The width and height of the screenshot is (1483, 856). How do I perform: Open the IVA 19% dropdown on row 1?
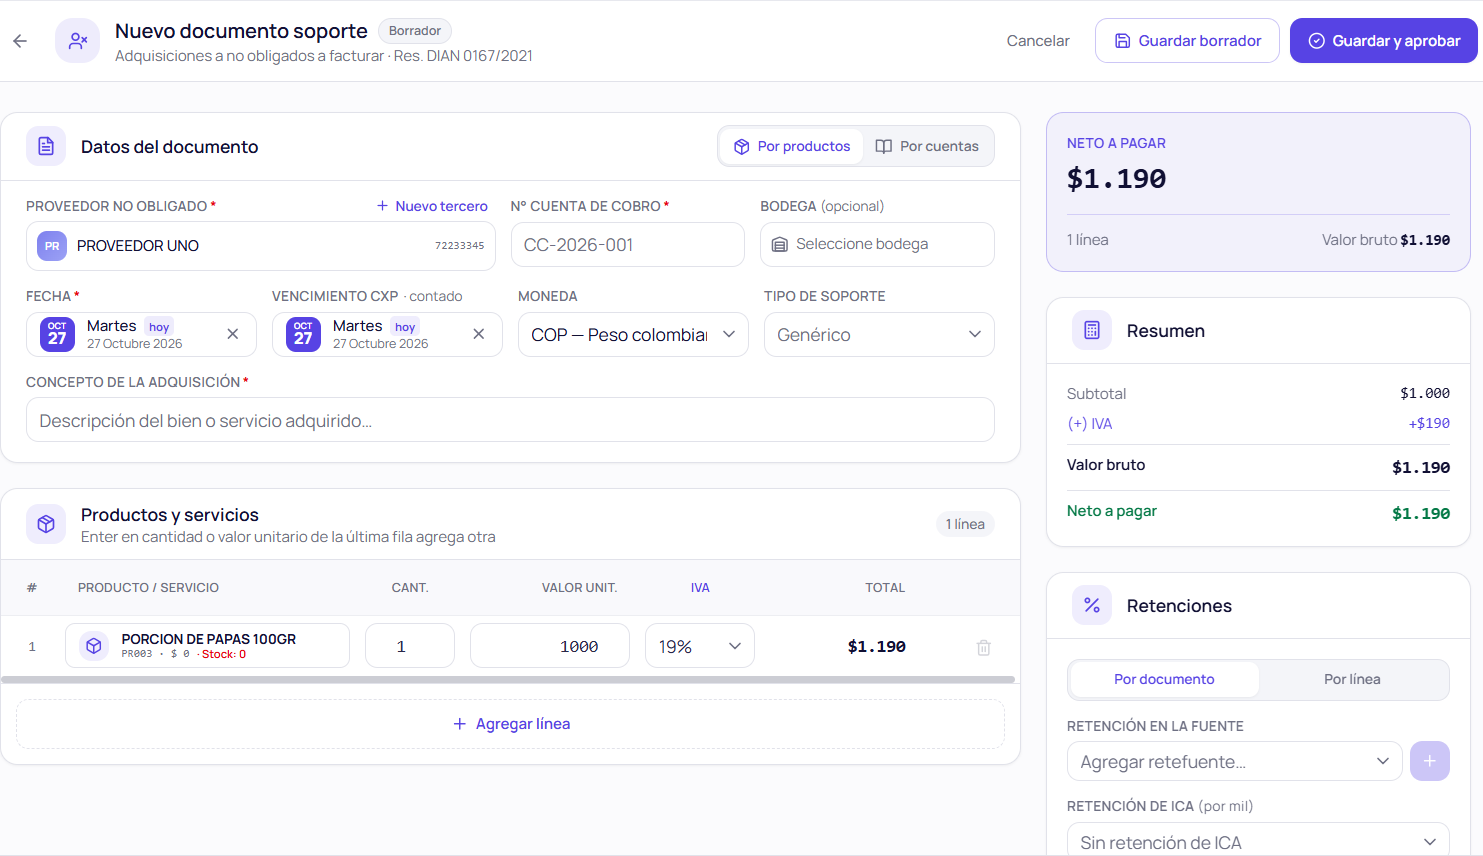point(700,646)
